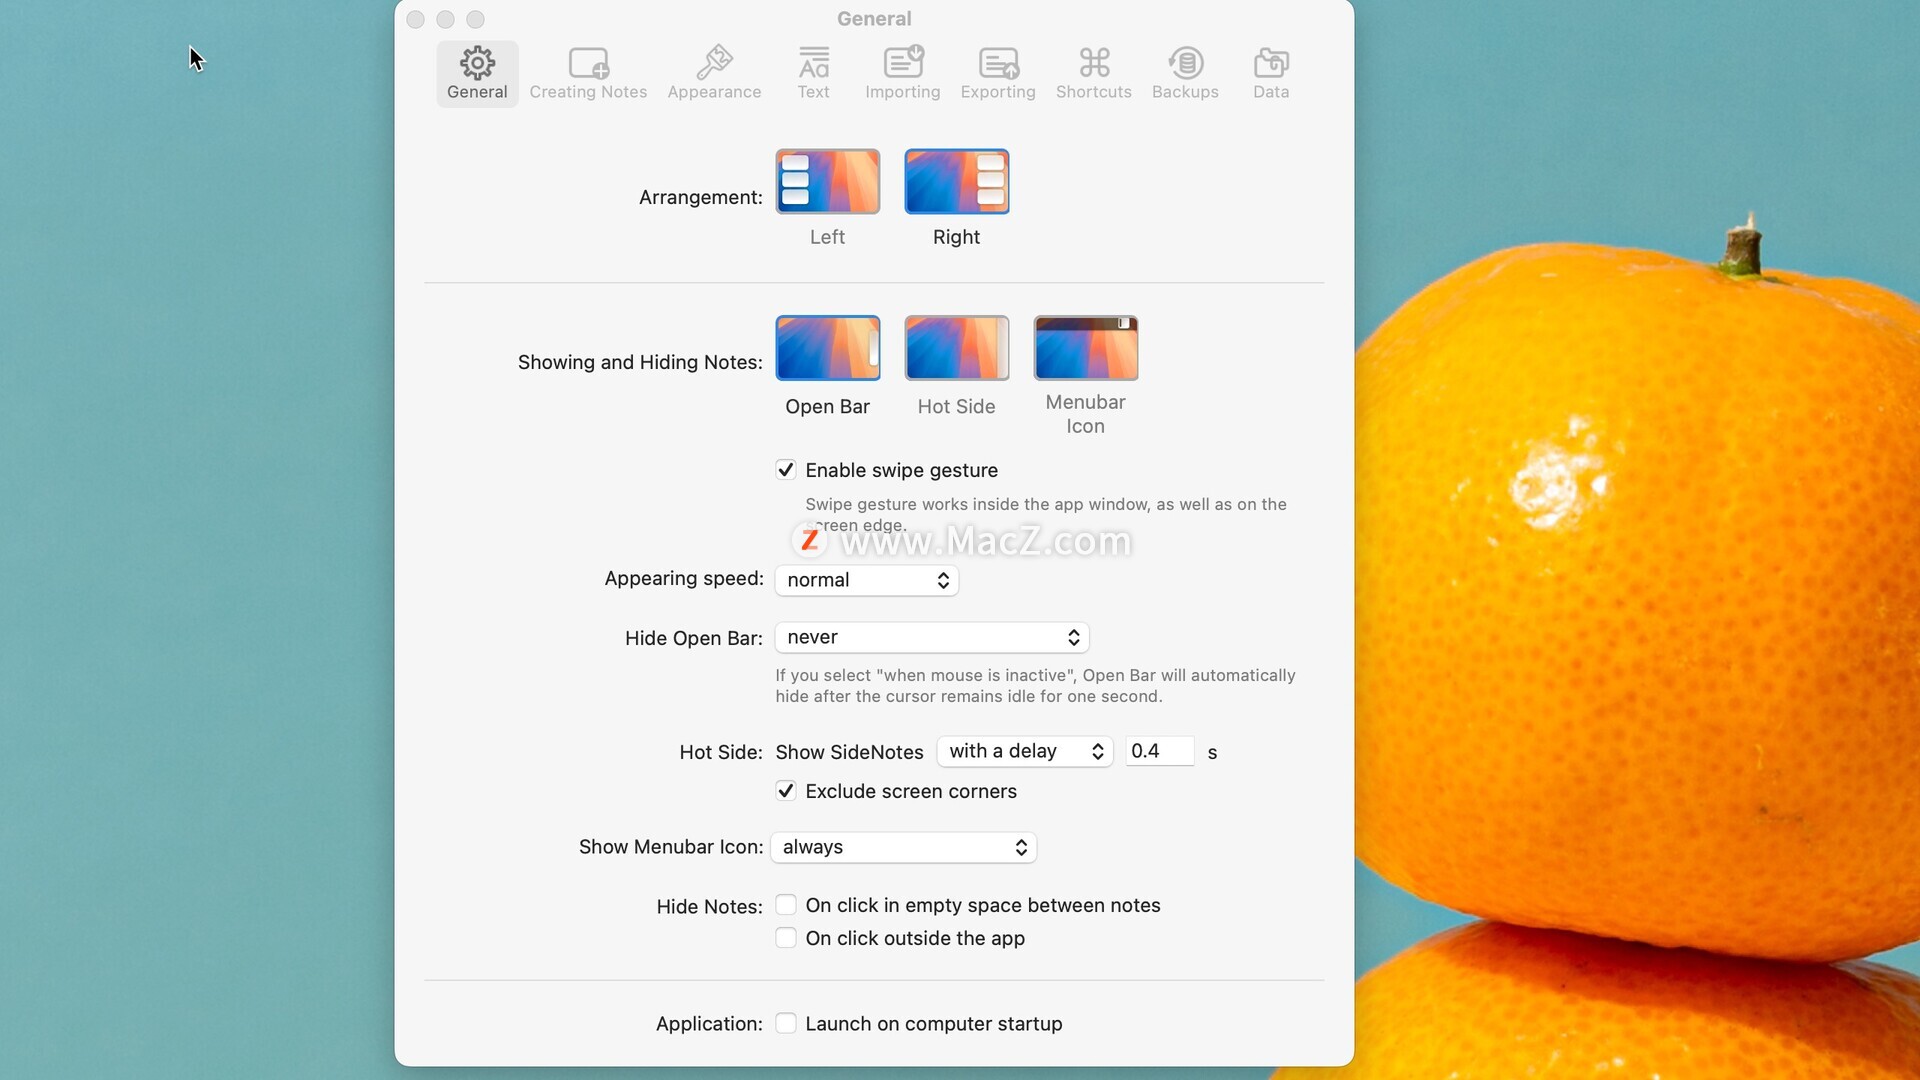Click the Open Bar label text
1920x1080 pixels.
827,407
